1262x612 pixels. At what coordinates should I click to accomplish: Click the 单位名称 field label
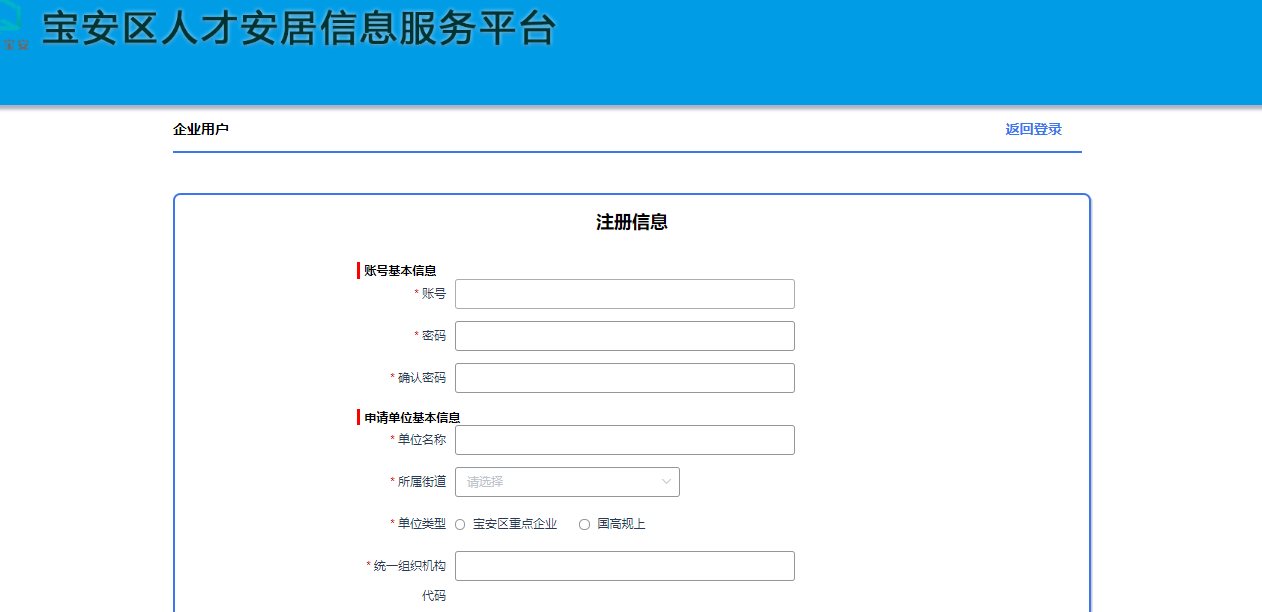point(421,440)
